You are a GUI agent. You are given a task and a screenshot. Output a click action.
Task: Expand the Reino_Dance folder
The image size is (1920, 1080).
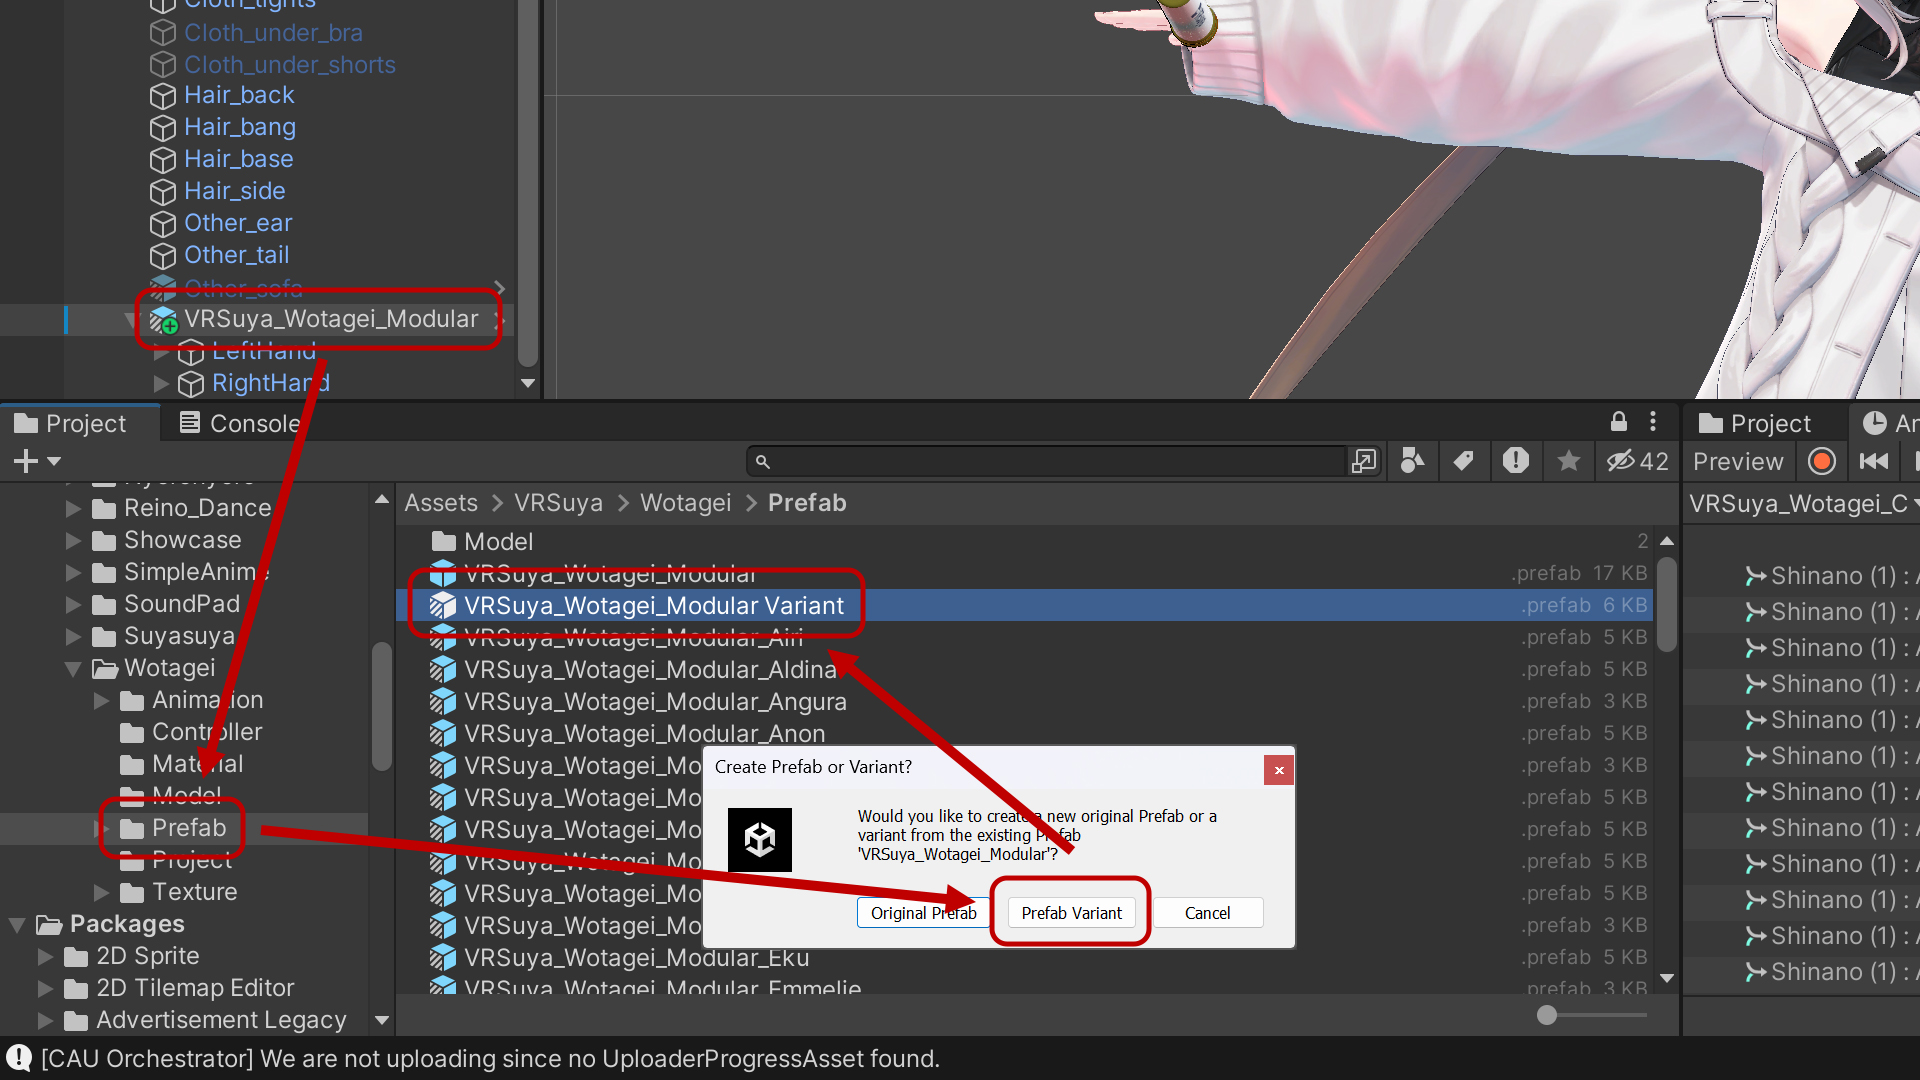(x=73, y=508)
